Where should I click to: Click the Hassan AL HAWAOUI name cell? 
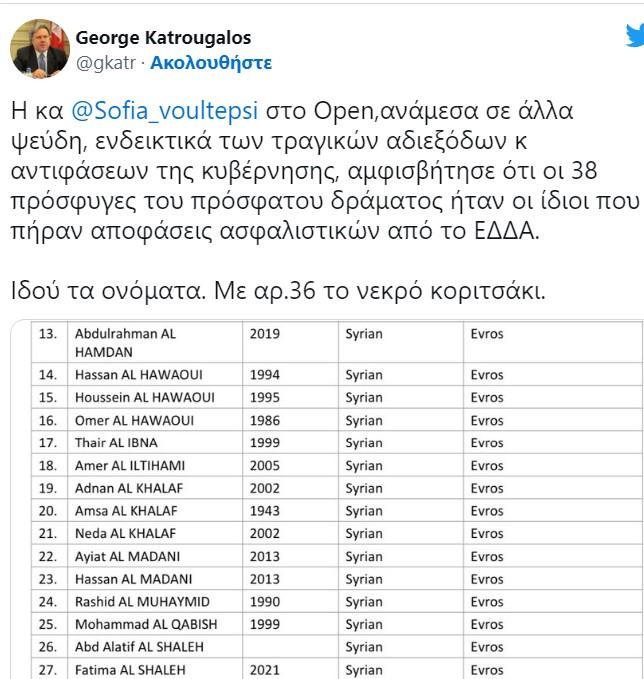tap(155, 375)
